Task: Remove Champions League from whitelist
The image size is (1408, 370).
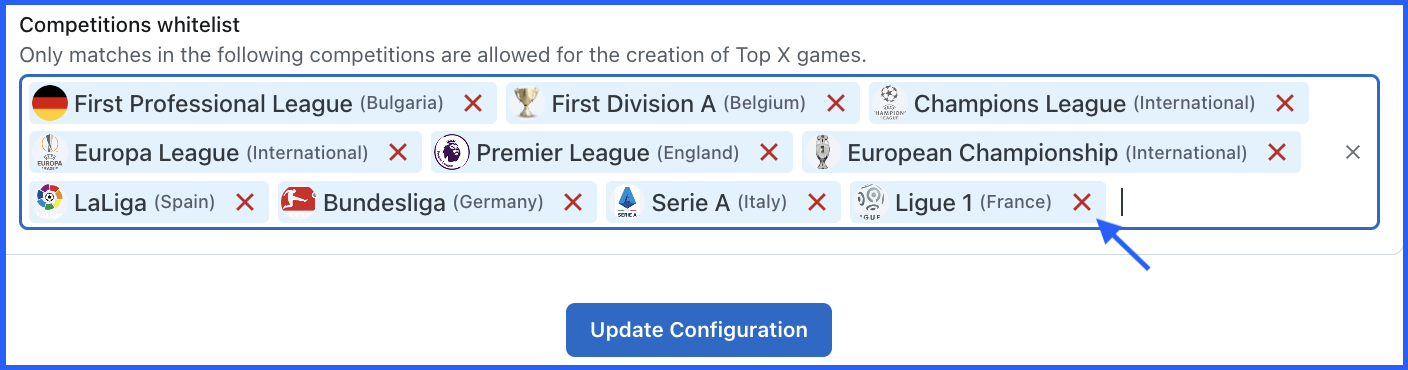Action: [1285, 103]
